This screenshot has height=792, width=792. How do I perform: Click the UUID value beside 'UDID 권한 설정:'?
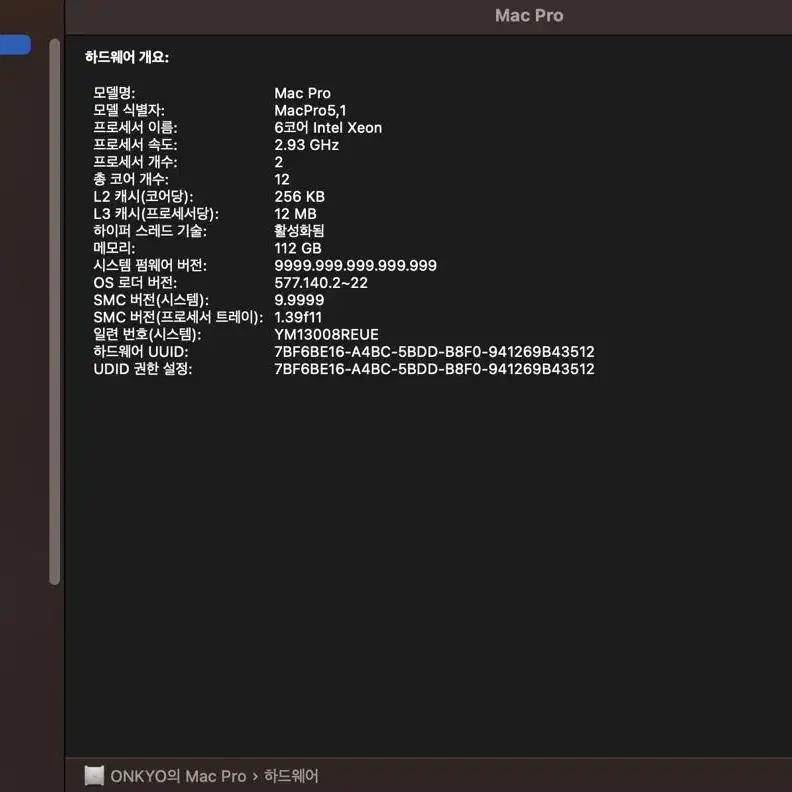click(434, 369)
